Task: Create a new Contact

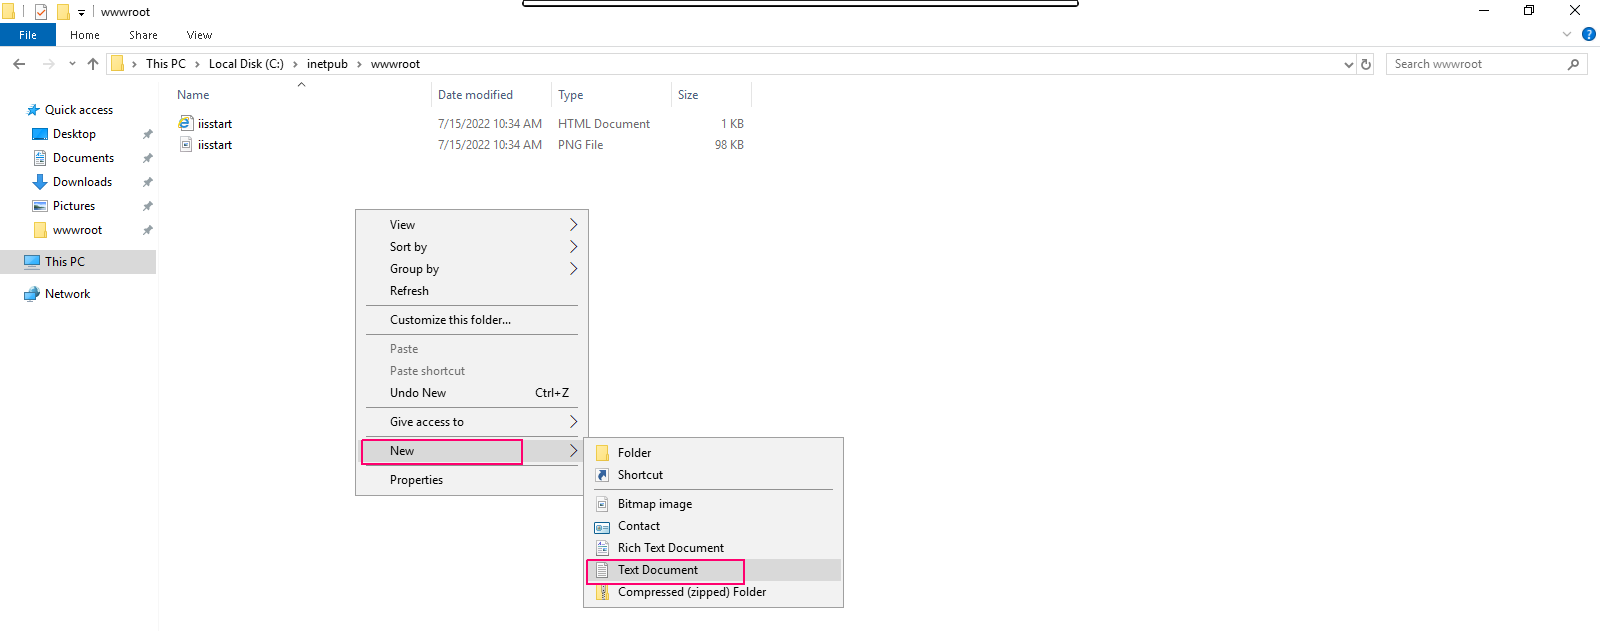Action: click(x=713, y=526)
